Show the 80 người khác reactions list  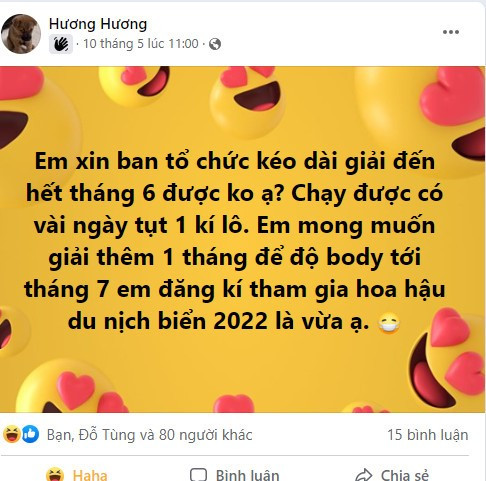(205, 435)
